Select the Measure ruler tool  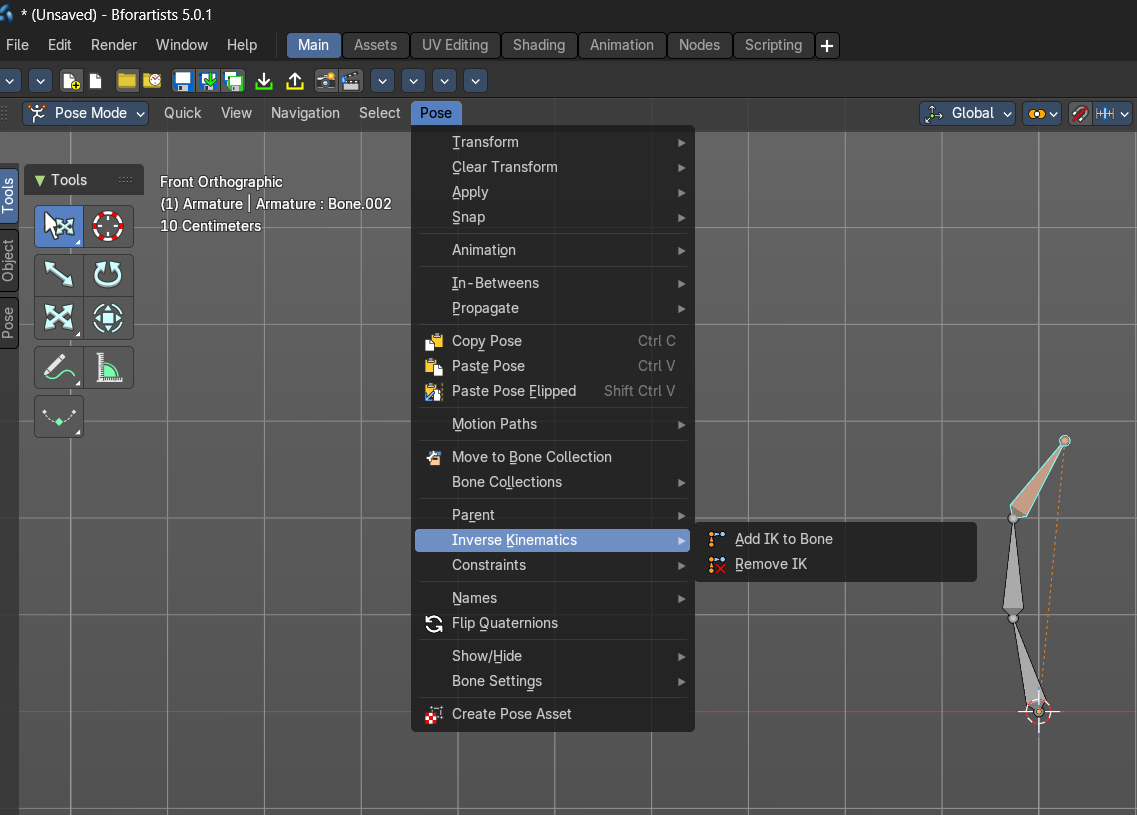pos(108,367)
